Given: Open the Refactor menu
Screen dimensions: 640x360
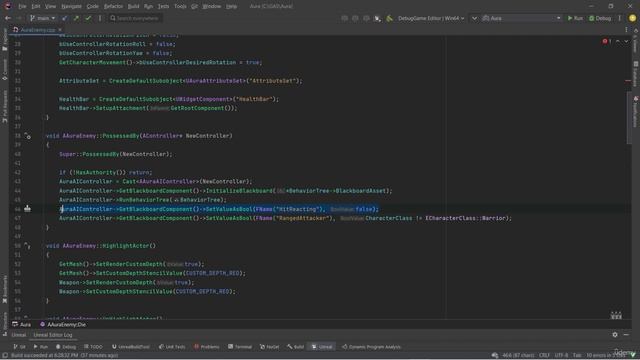Looking at the screenshot, I should pyautogui.click(x=113, y=6).
